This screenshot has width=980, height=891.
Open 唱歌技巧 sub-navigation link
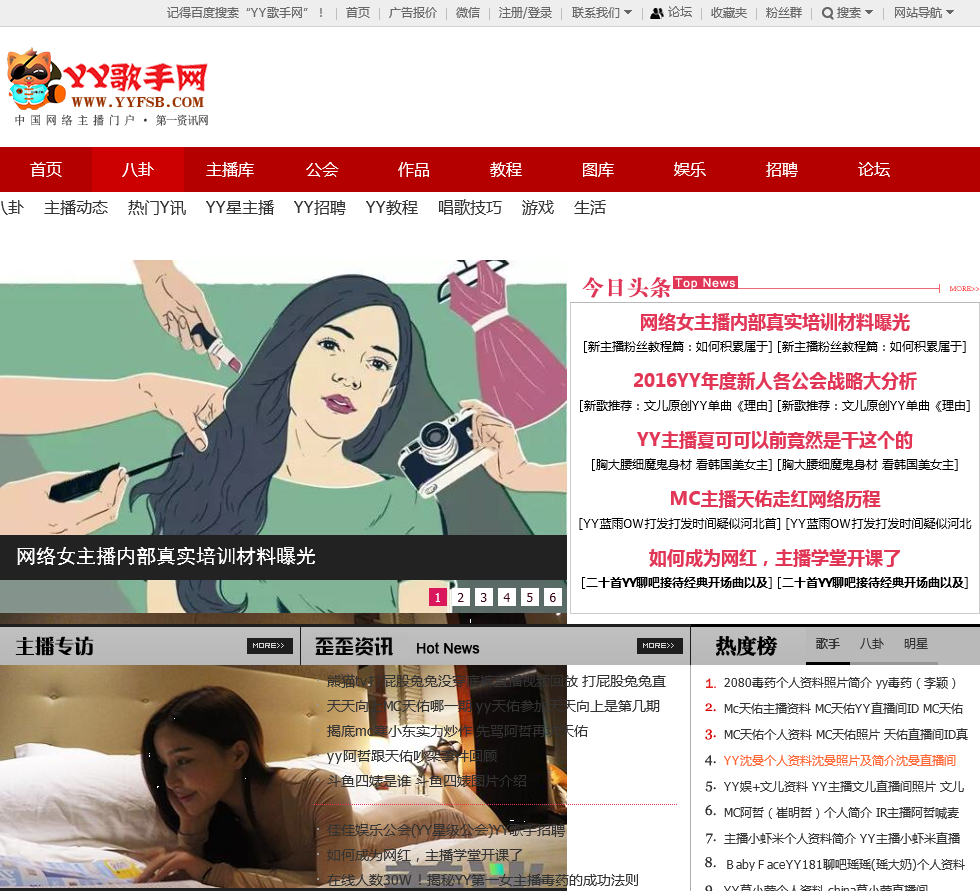click(470, 207)
